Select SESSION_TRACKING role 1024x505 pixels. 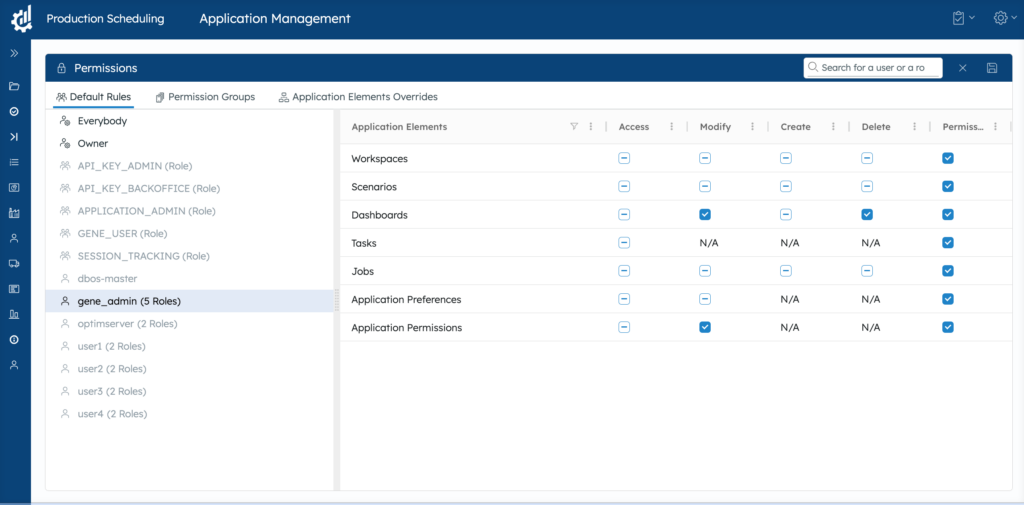click(189, 256)
